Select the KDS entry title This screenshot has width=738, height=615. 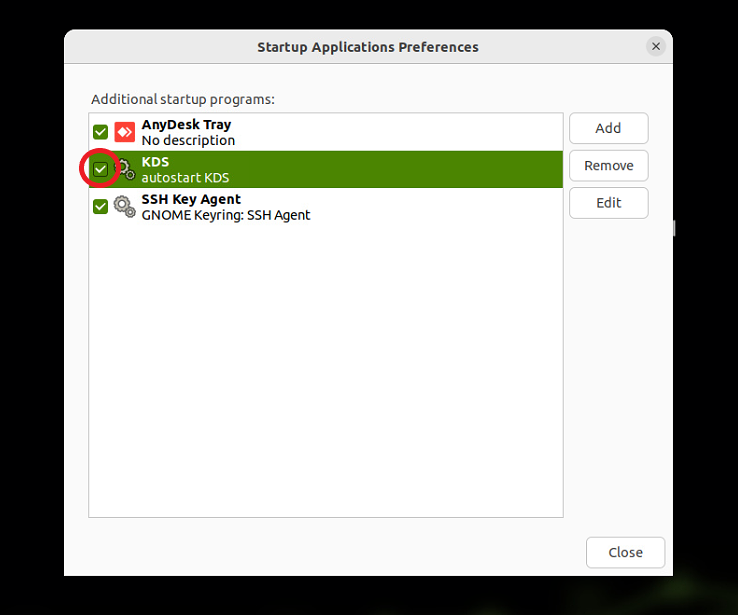pyautogui.click(x=155, y=162)
